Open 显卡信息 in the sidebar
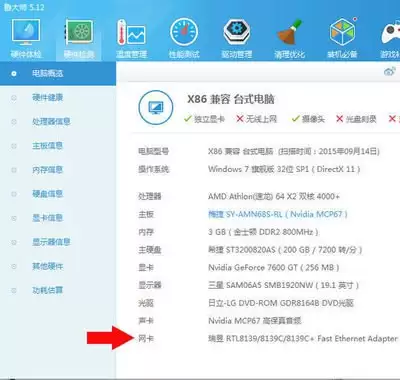400x380 pixels. [x=48, y=218]
